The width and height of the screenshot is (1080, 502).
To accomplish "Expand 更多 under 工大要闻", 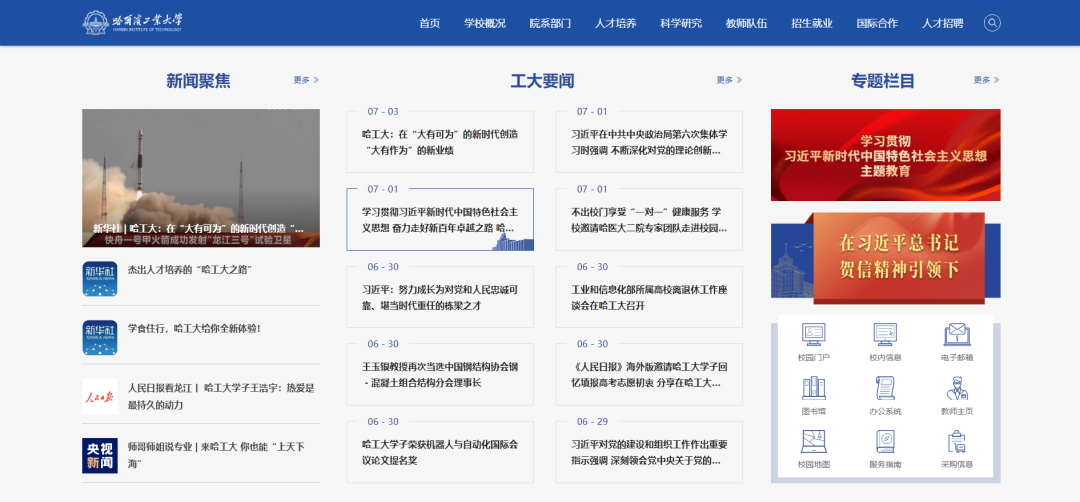I will [x=729, y=80].
